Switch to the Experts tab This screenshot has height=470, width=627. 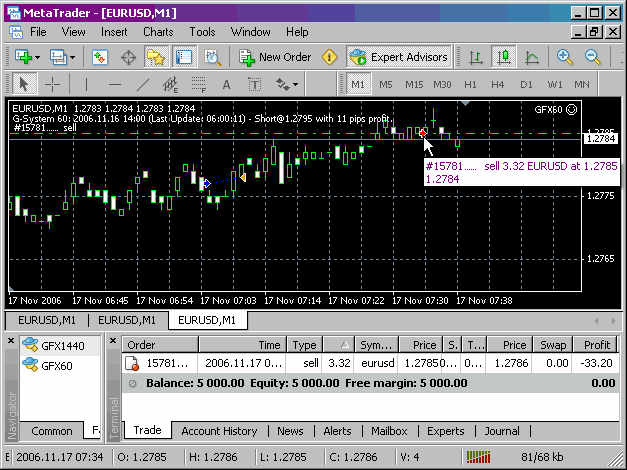tap(445, 431)
